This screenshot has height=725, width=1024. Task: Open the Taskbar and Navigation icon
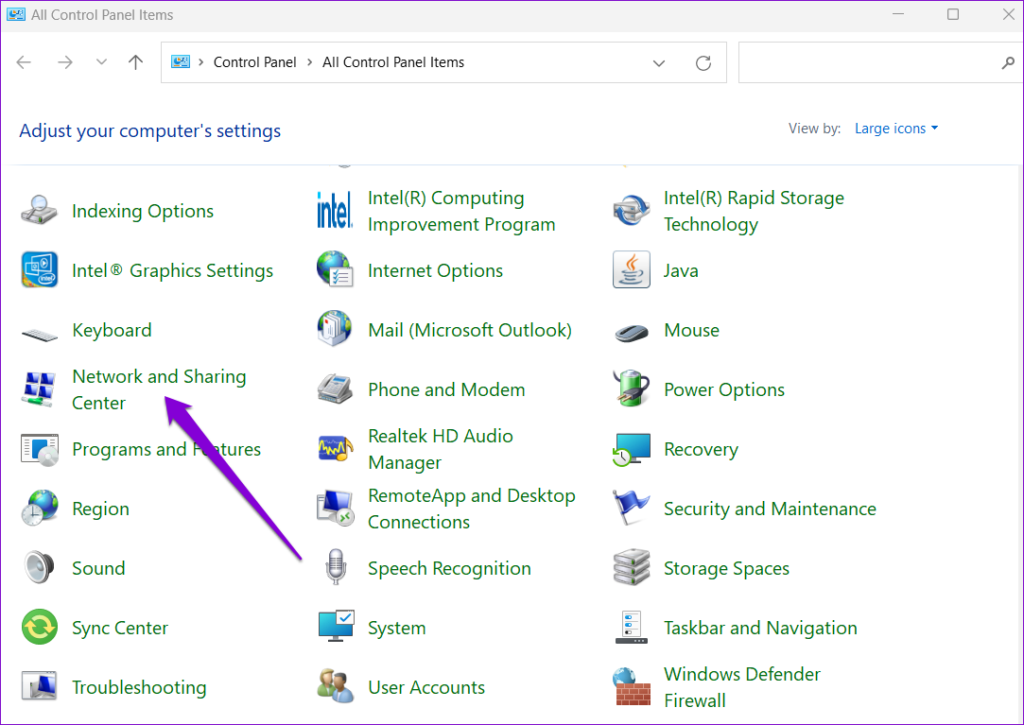tap(631, 627)
